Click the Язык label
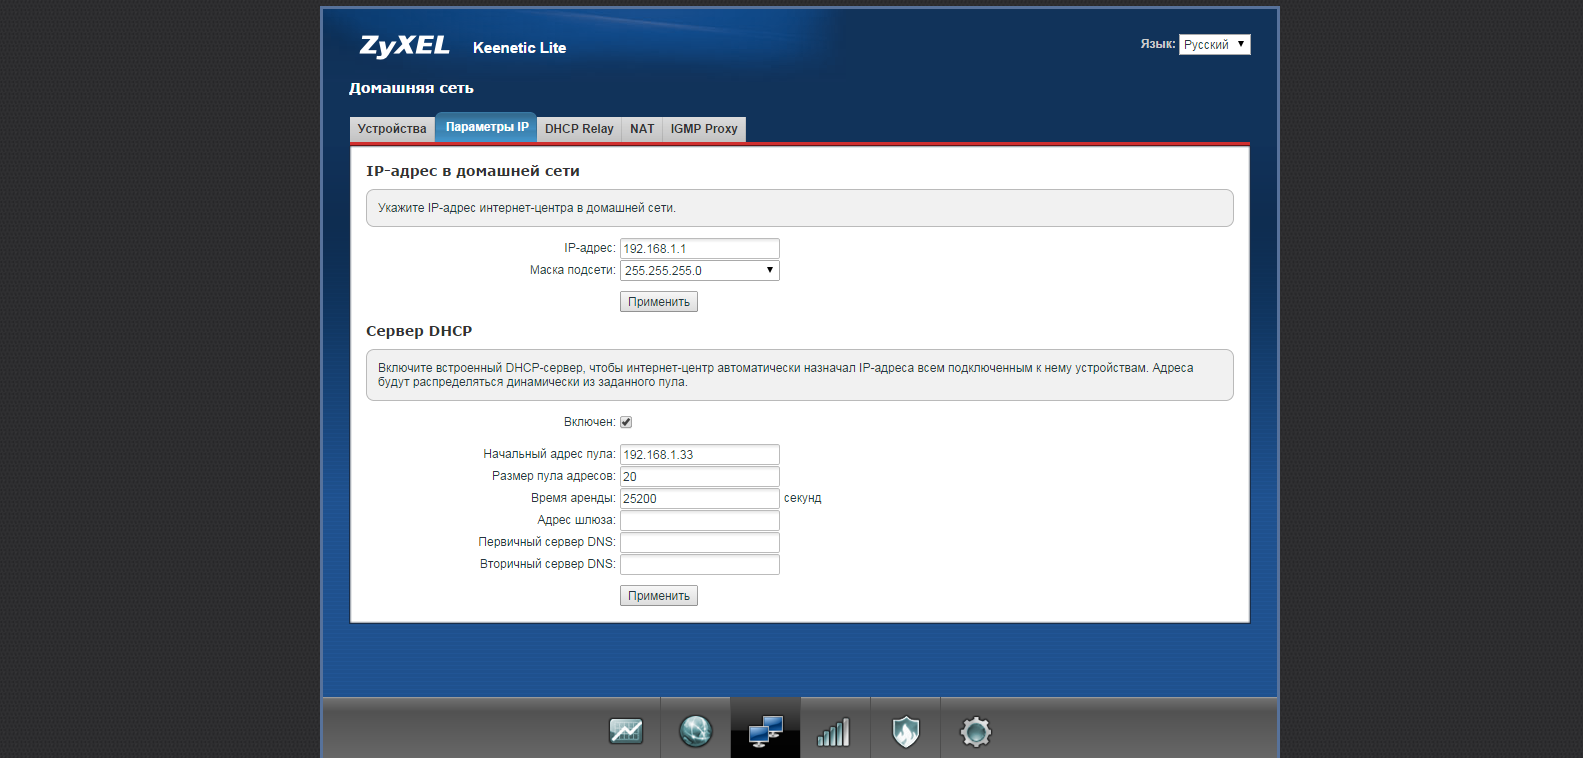 1158,44
